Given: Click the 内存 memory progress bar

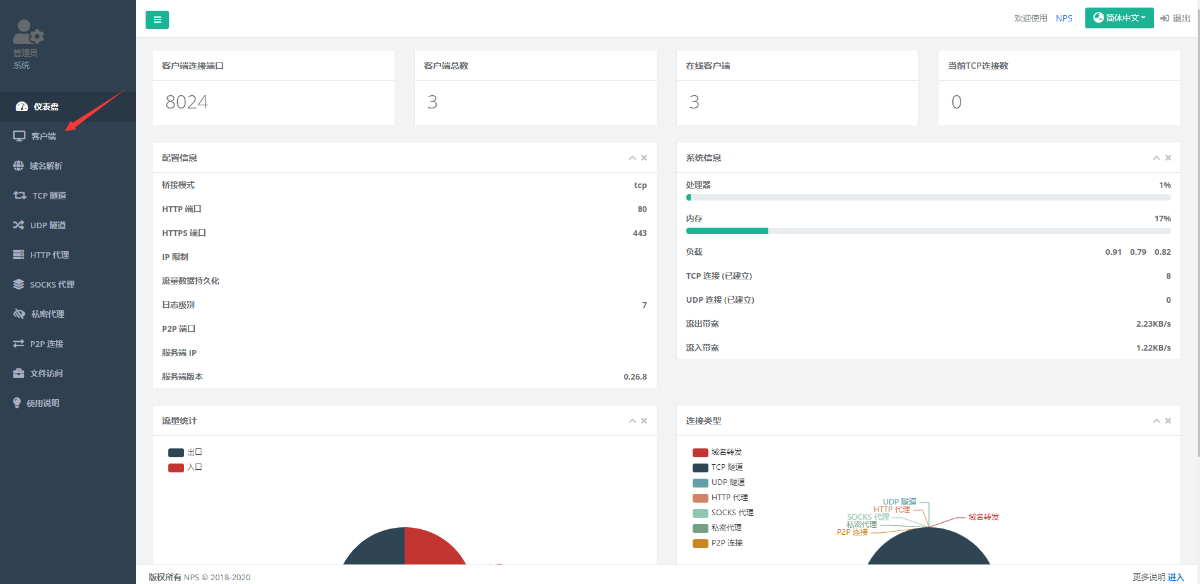Looking at the screenshot, I should [928, 231].
